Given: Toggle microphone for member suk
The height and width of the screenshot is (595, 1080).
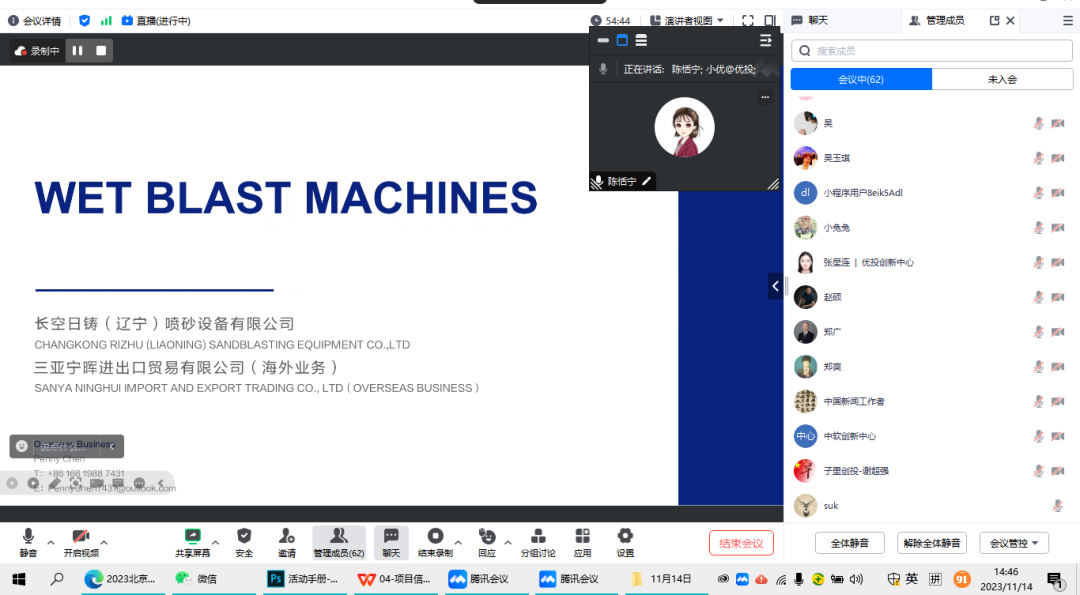Looking at the screenshot, I should tap(1057, 506).
